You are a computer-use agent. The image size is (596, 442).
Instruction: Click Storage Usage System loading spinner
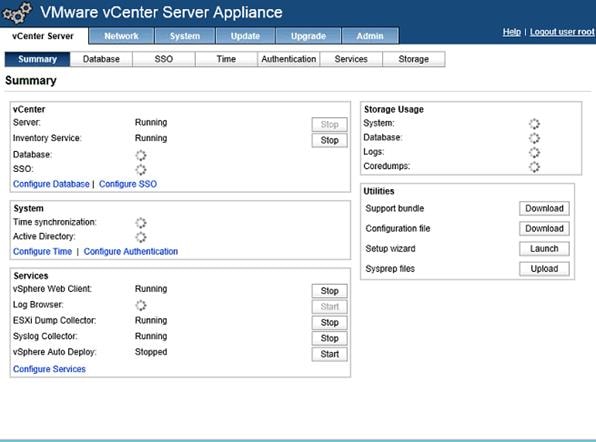pos(534,124)
